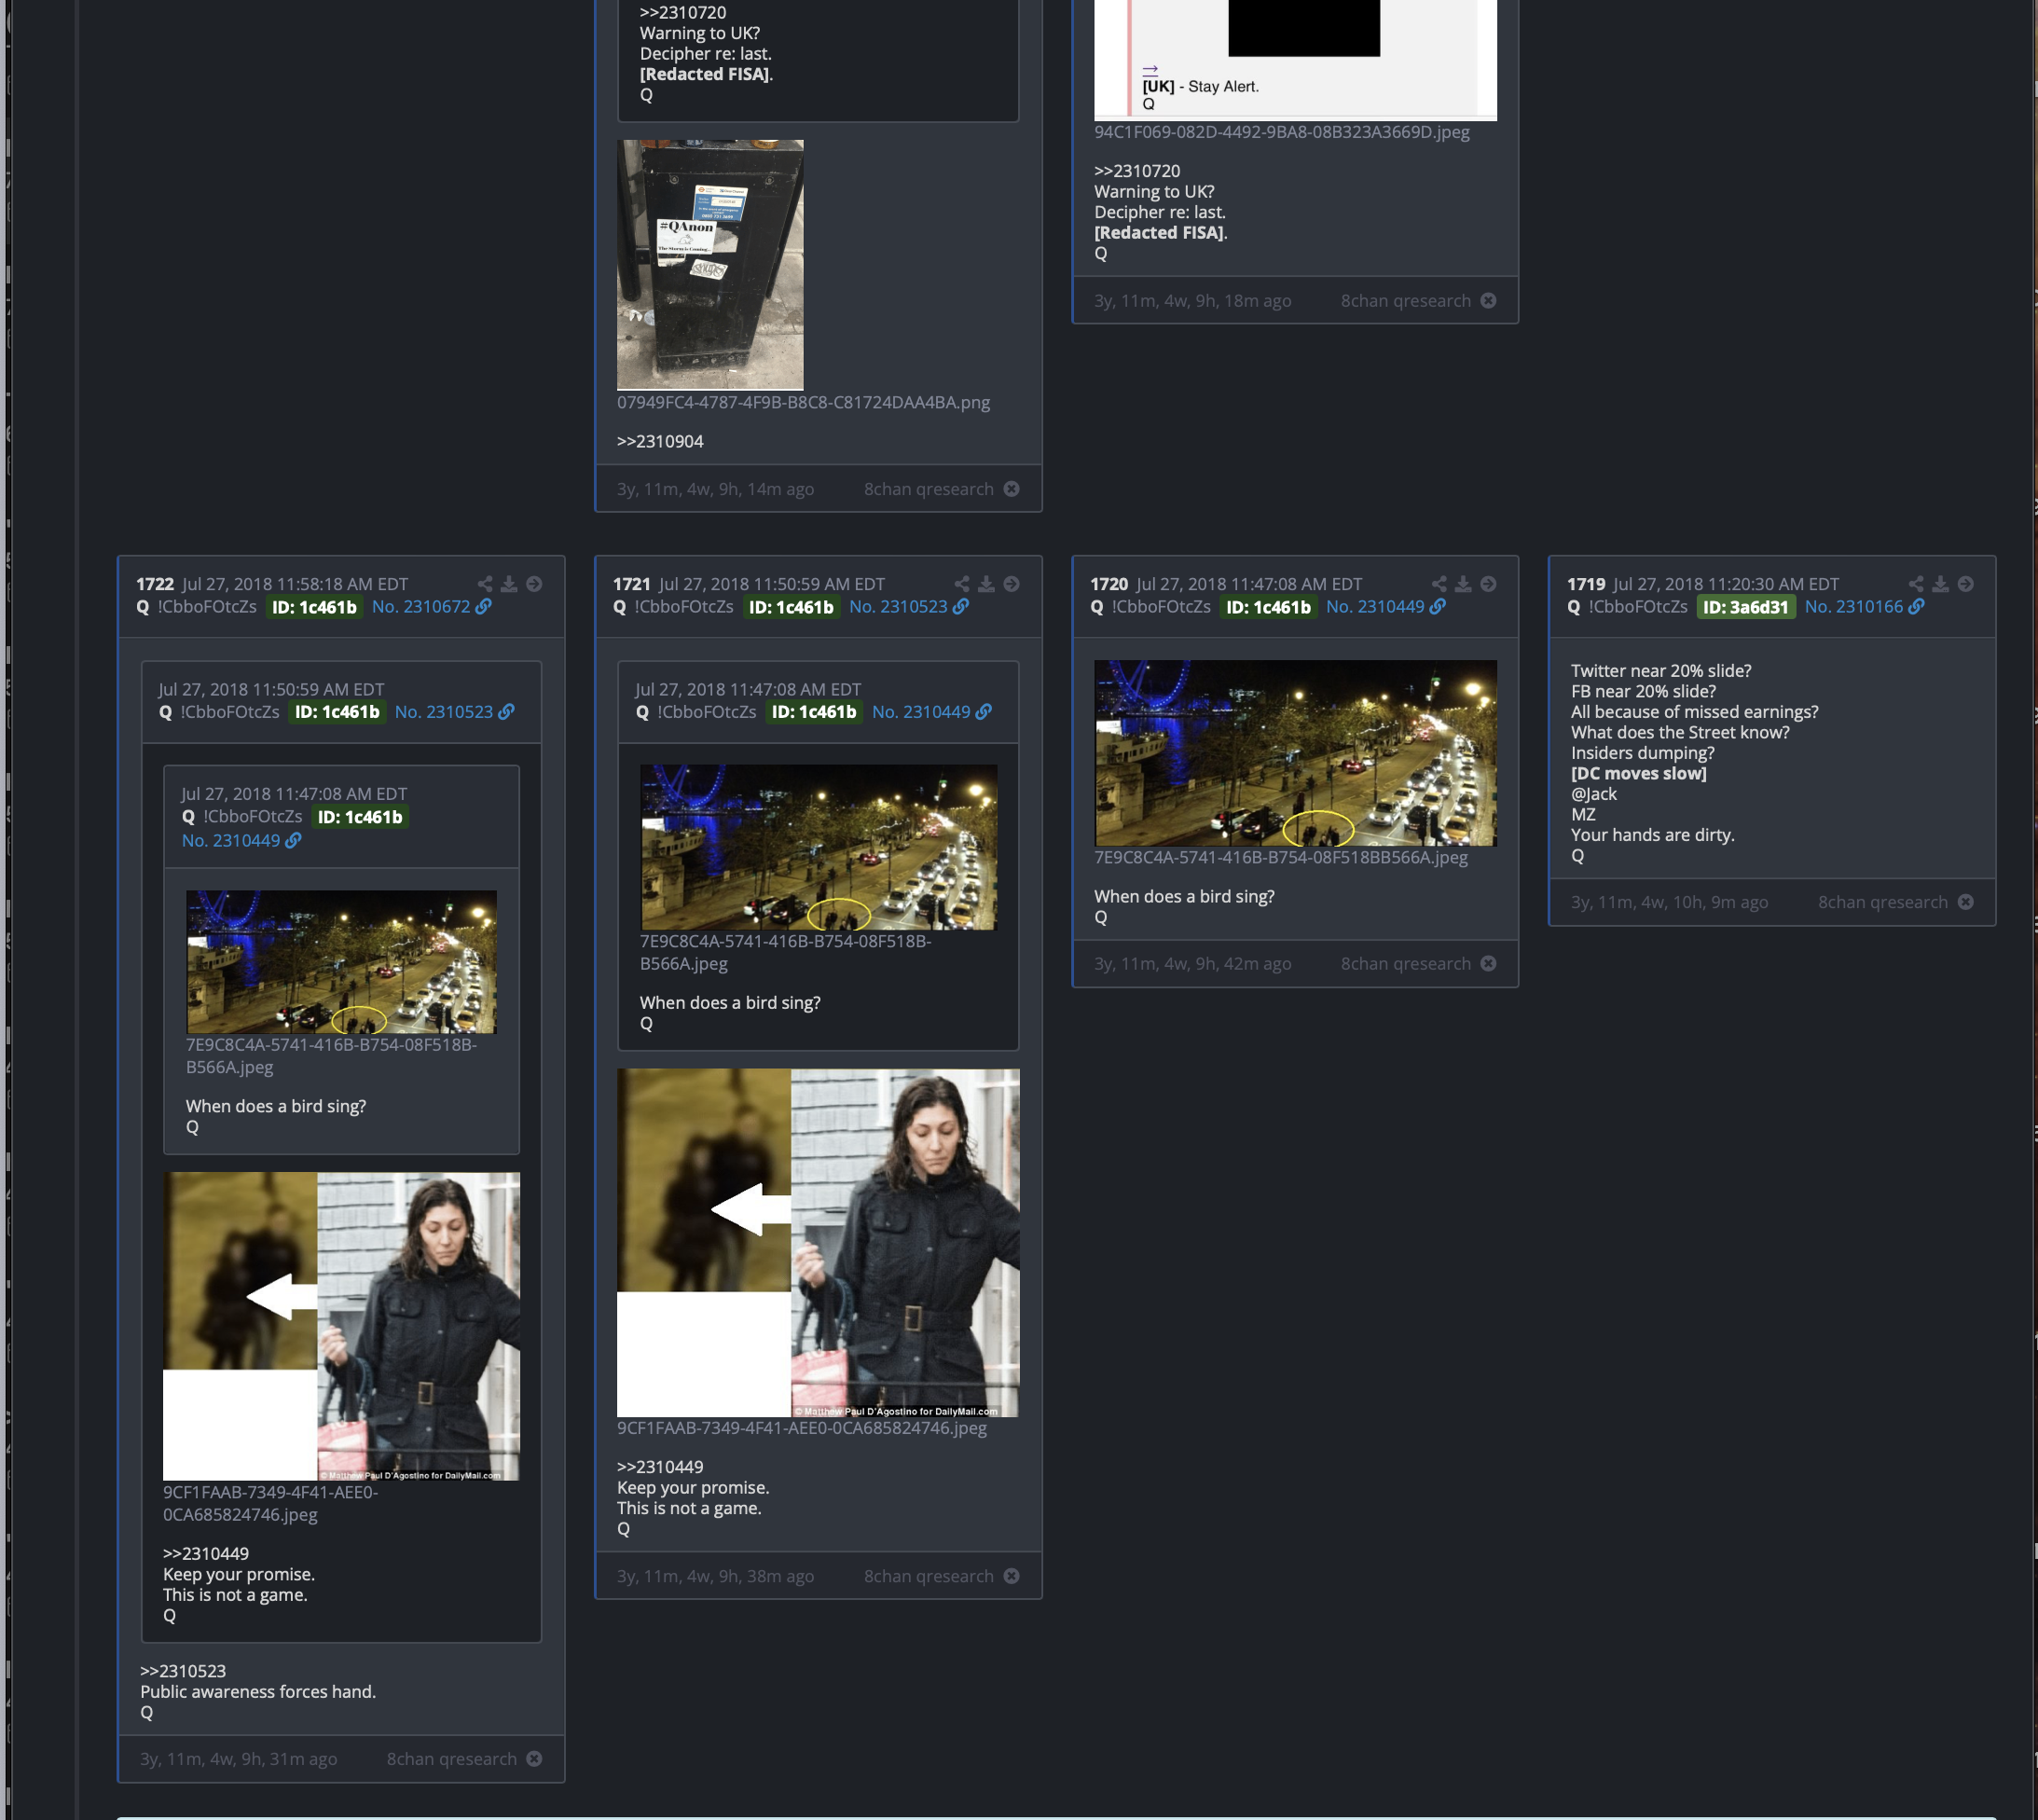
Task: Click the download icon on post 1722
Action: [x=509, y=584]
